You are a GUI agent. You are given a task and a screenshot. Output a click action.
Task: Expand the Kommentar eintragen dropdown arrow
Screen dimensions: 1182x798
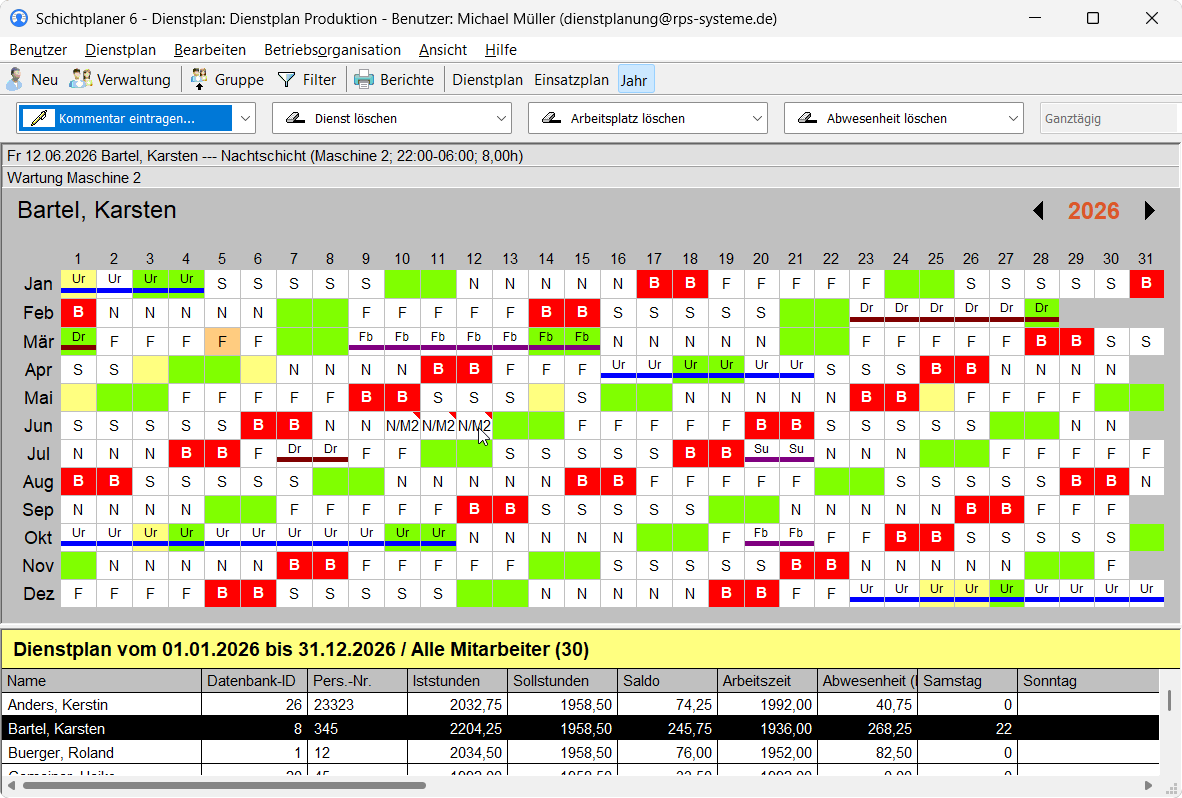tap(245, 118)
